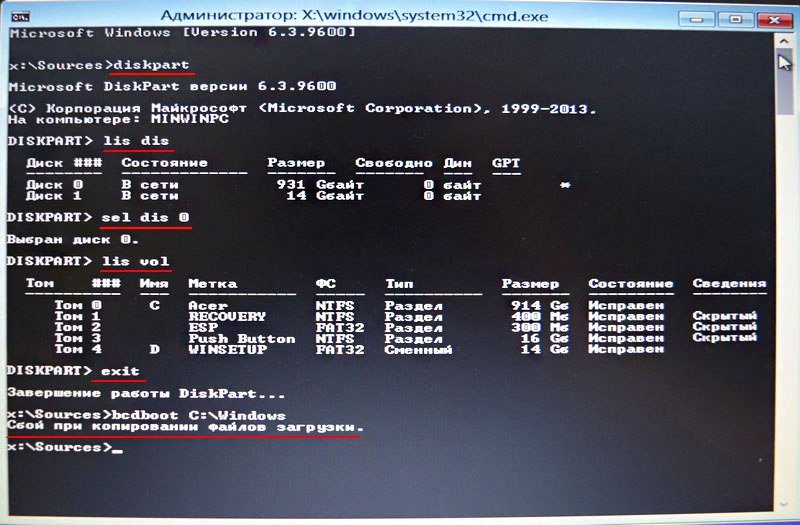
Task: Click the '400 Мб' volume size
Action: coord(540,316)
